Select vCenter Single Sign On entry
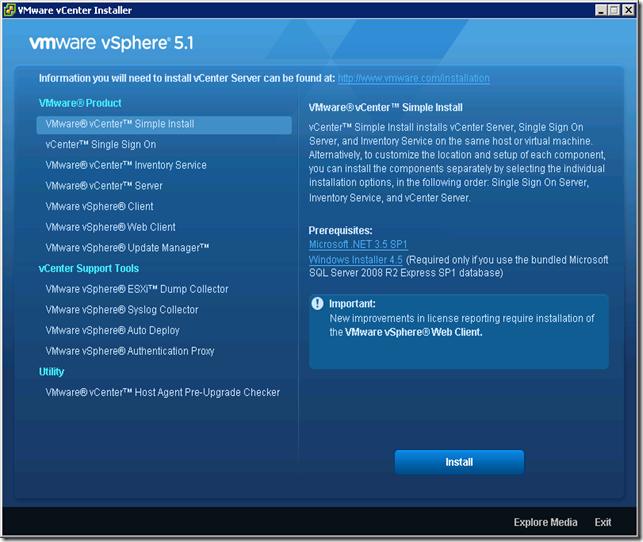 [100, 145]
